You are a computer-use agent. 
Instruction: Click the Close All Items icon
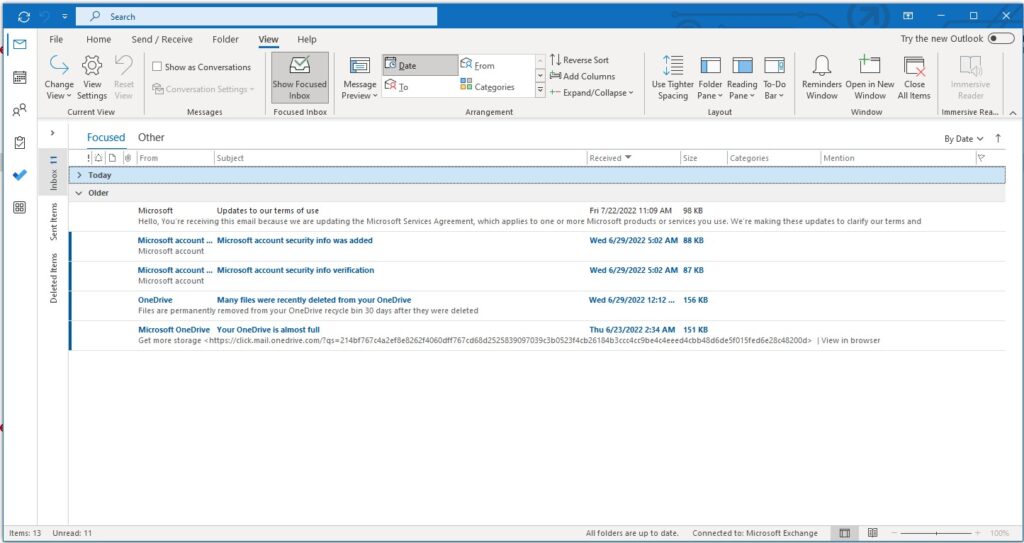tap(914, 66)
